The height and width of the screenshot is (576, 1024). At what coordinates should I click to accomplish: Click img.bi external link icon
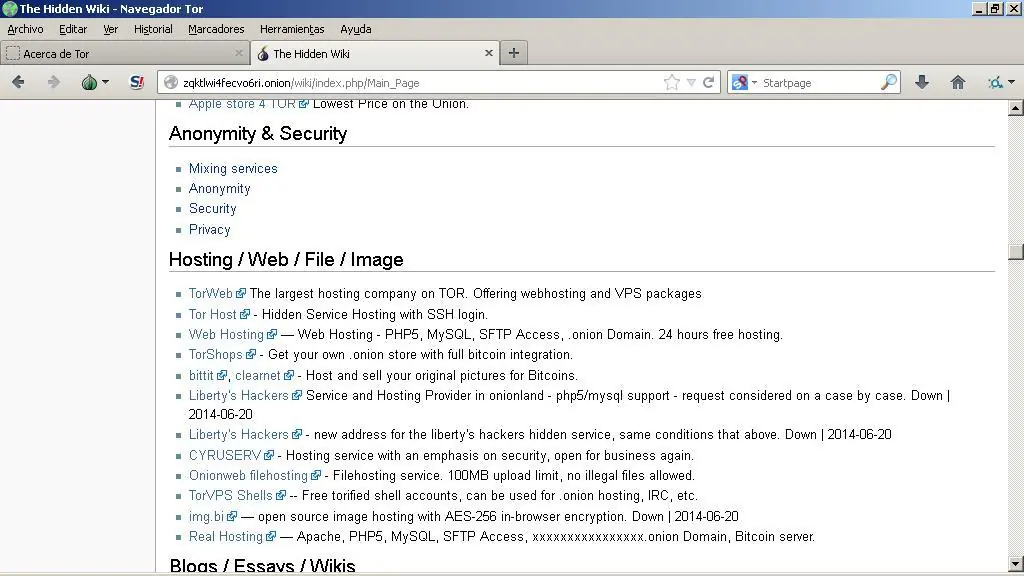232,517
